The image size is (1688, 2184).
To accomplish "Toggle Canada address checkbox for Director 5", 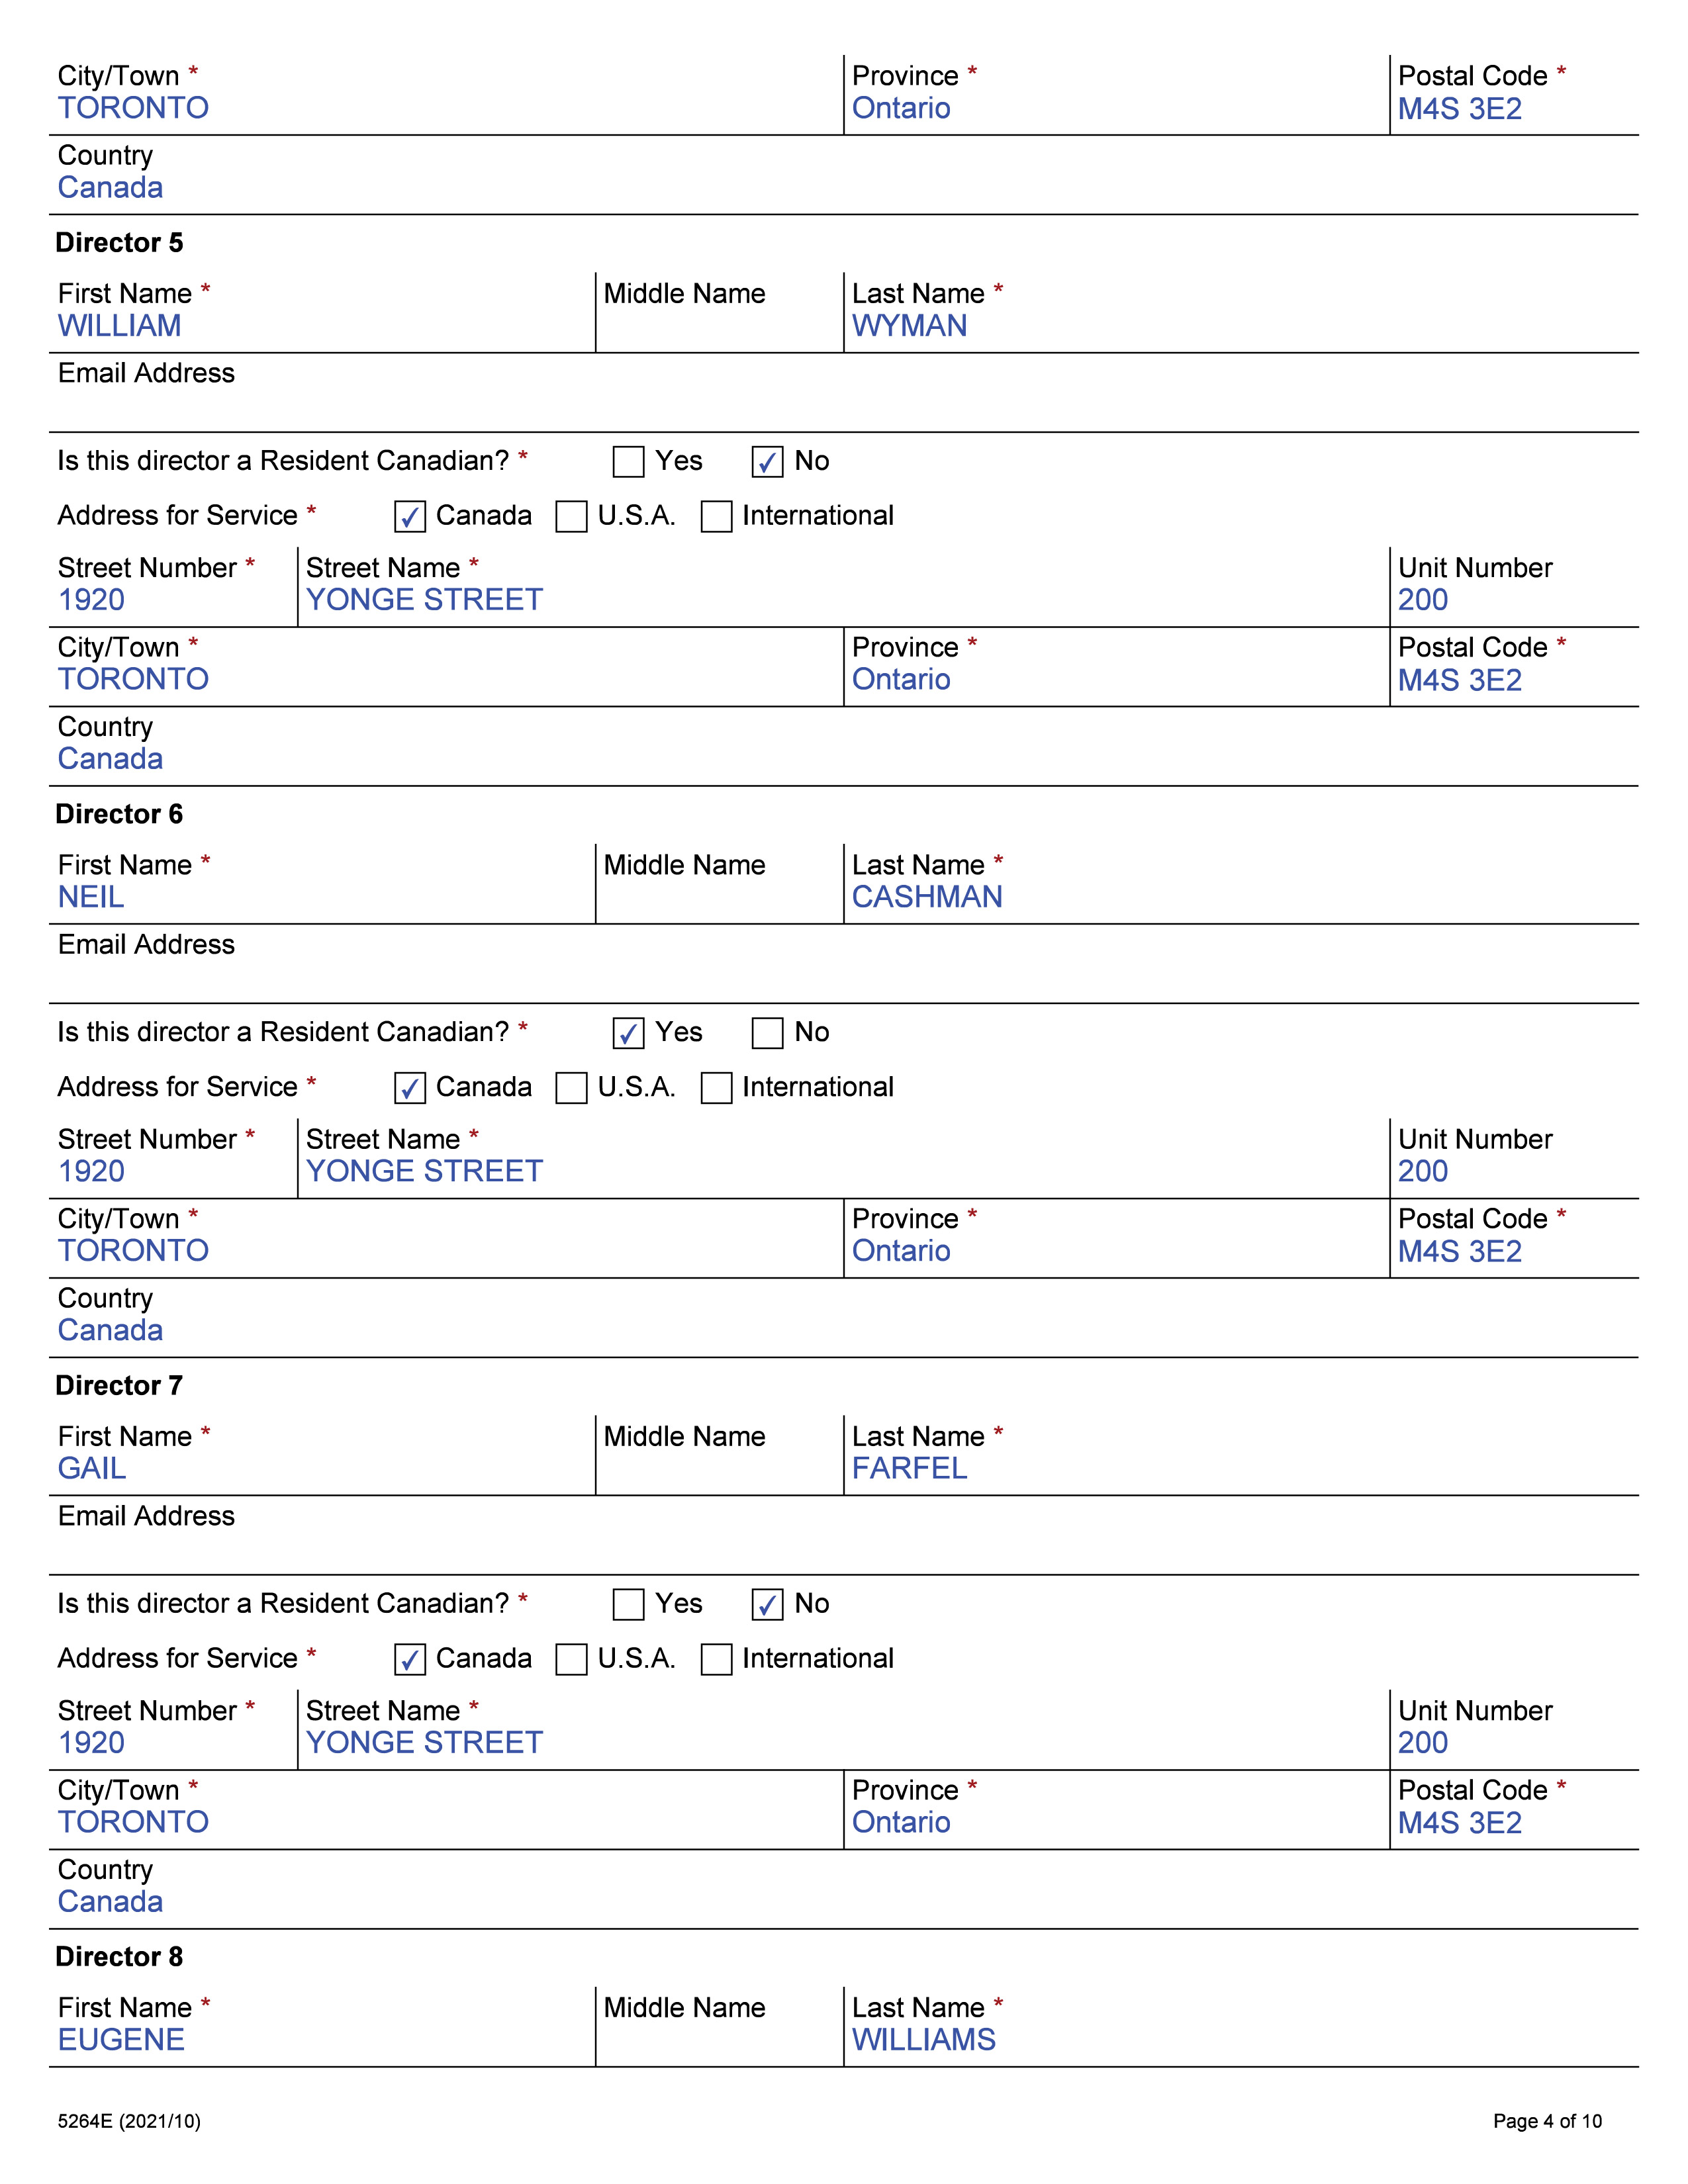I will 410,517.
